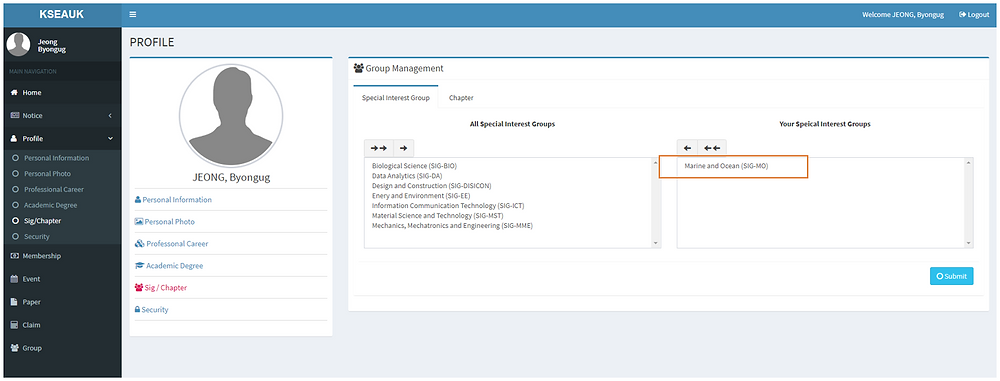Open Security link in profile card
1000x381 pixels.
(x=151, y=310)
